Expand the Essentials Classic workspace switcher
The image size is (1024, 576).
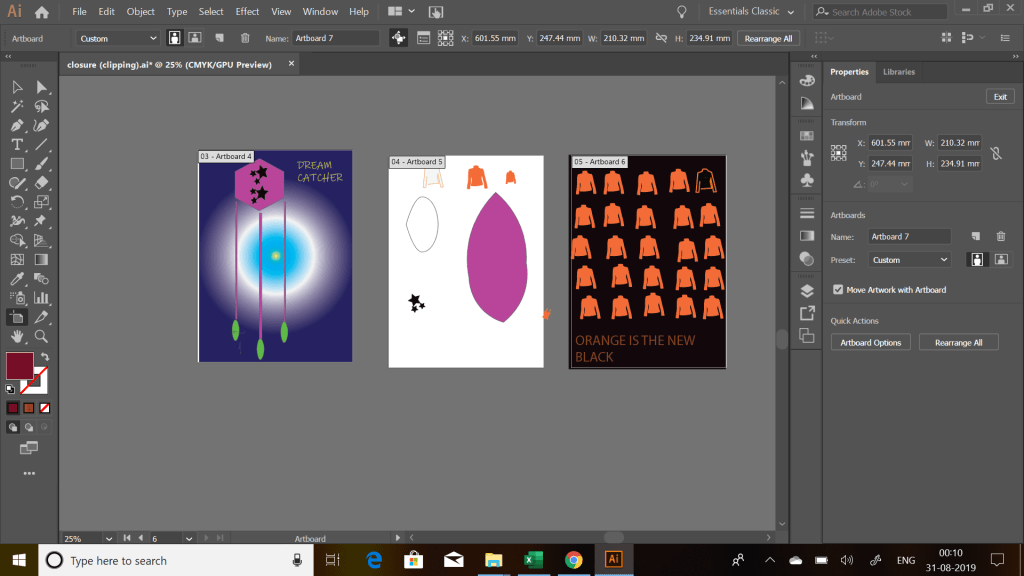(x=751, y=12)
